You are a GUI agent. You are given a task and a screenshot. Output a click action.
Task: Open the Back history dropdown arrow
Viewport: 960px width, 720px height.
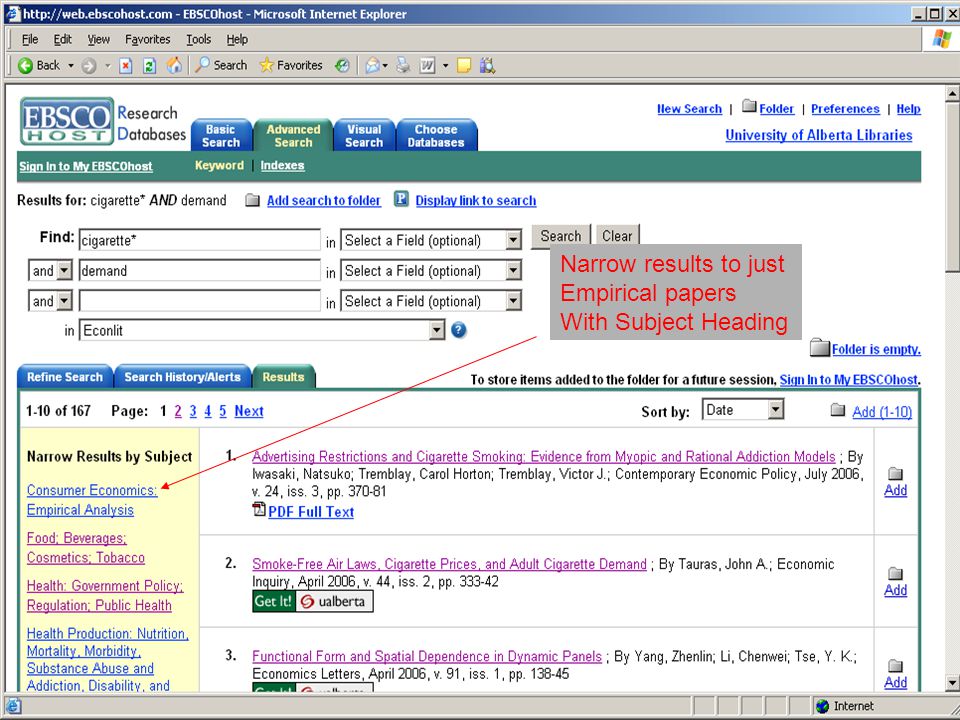tap(71, 66)
